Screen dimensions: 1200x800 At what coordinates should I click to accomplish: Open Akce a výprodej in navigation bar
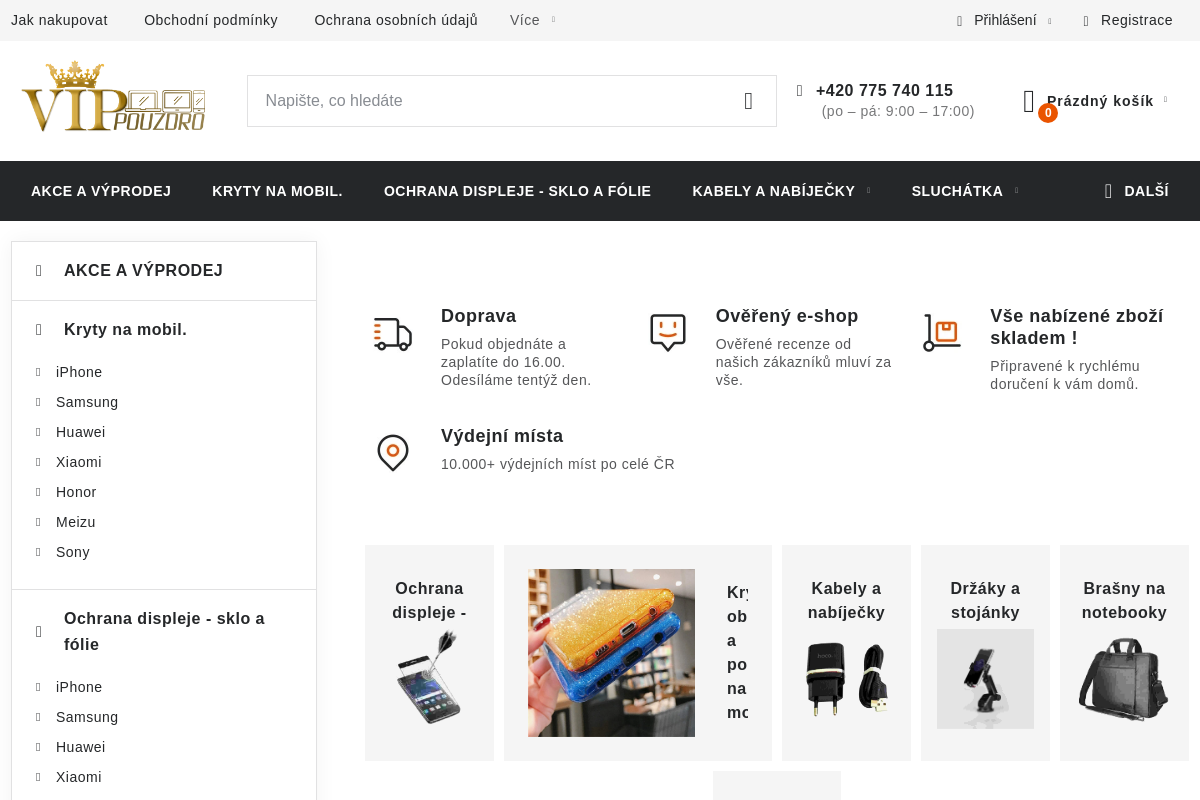pyautogui.click(x=101, y=191)
